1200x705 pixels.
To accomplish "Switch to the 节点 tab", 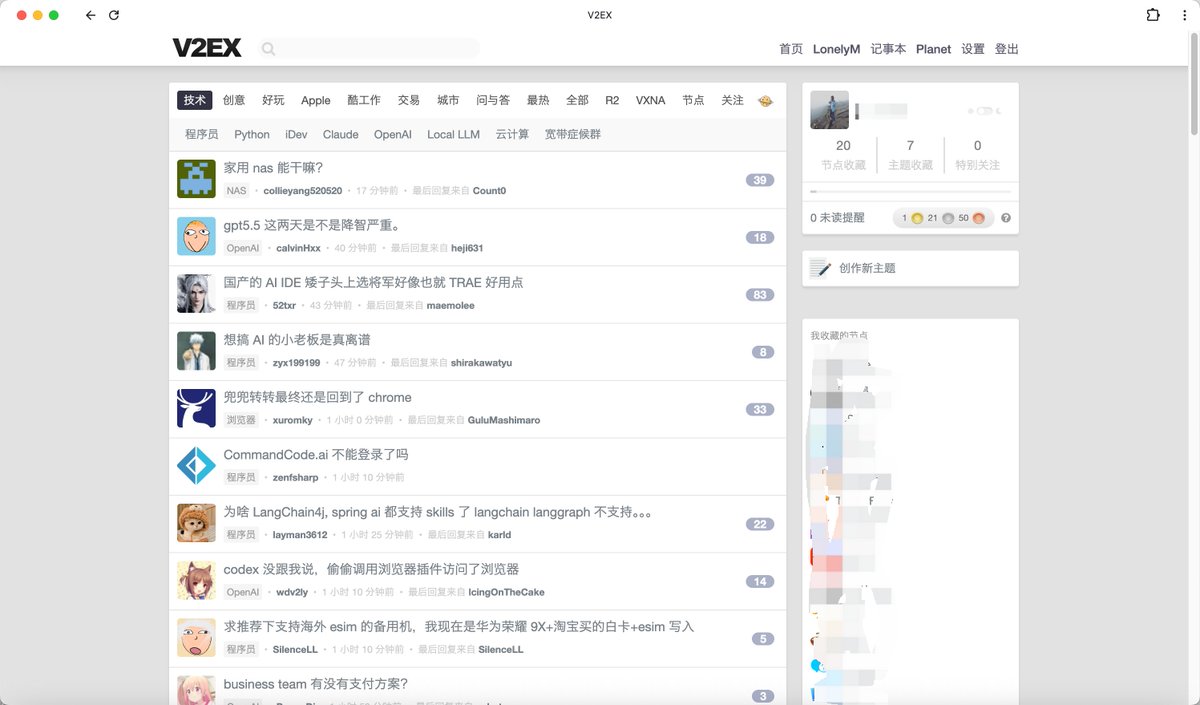I will click(x=693, y=100).
